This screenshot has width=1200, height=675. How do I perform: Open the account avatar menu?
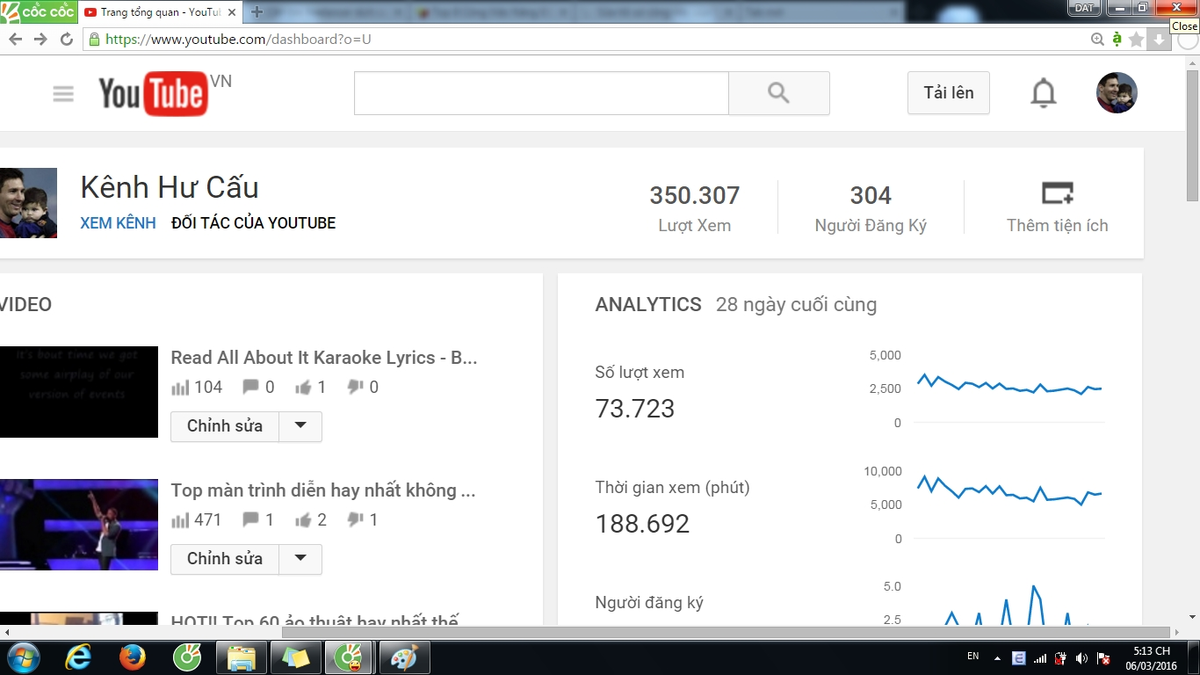pyautogui.click(x=1117, y=93)
